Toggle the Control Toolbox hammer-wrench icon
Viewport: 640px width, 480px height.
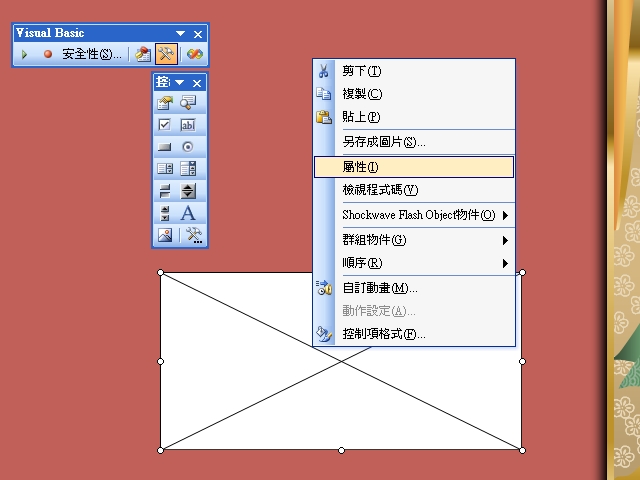point(166,54)
